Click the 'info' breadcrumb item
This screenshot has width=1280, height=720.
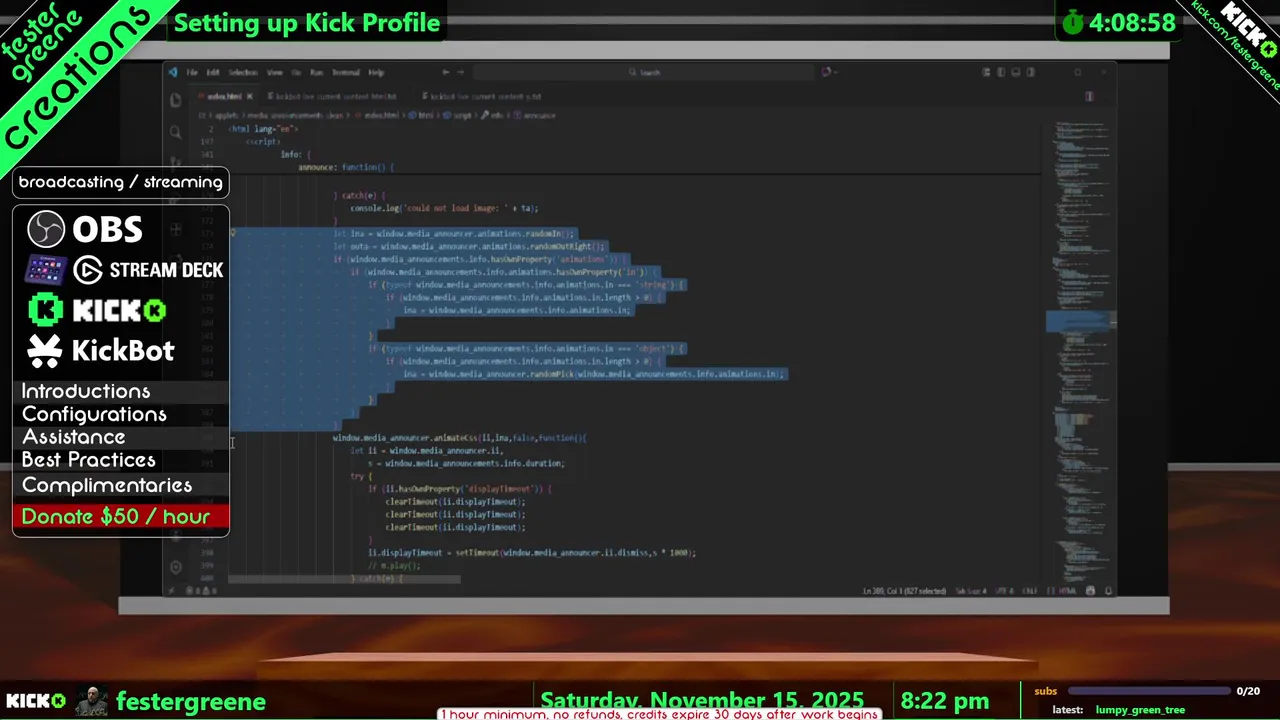tap(494, 115)
